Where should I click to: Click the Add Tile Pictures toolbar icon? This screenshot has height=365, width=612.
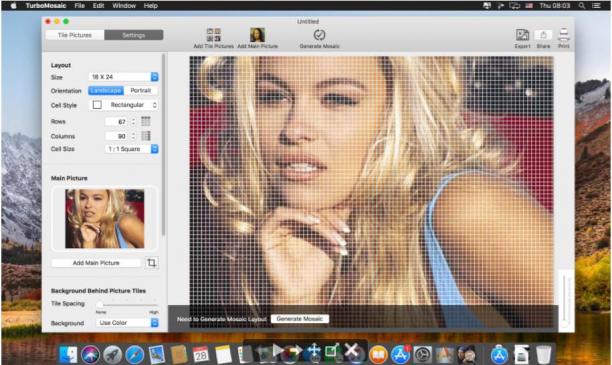point(213,35)
